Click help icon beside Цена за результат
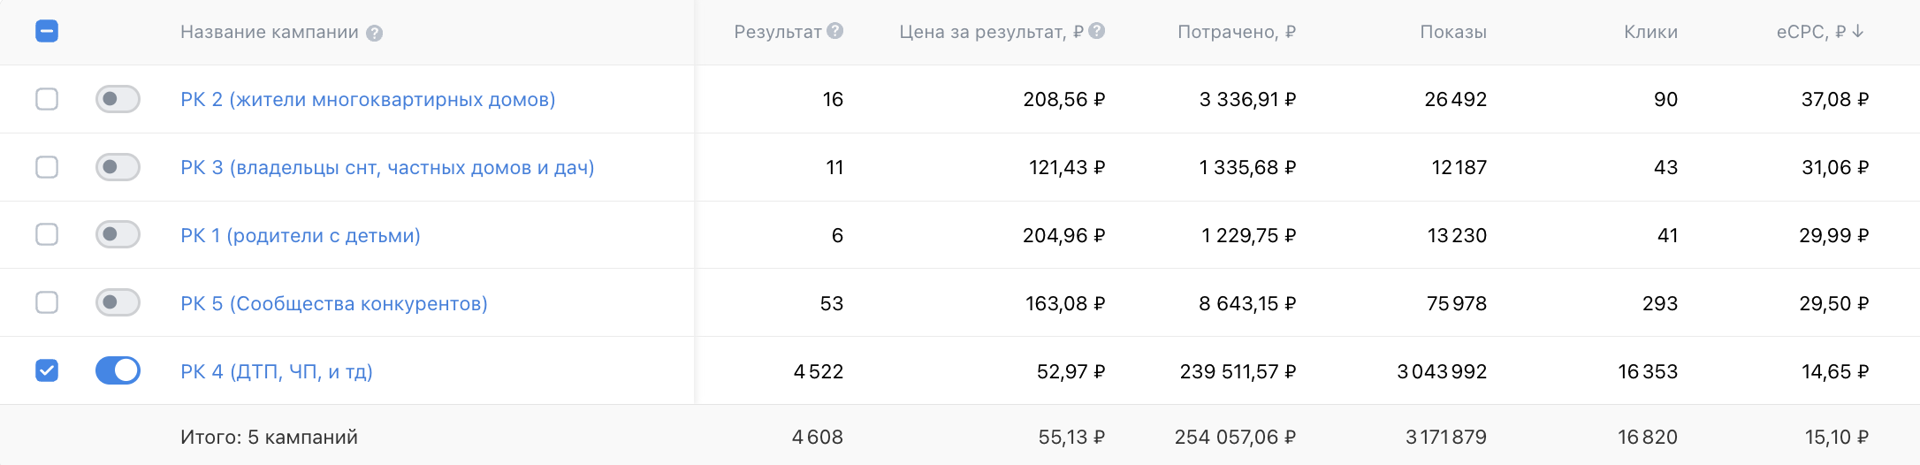Screen dimensions: 1920x465 1097,31
